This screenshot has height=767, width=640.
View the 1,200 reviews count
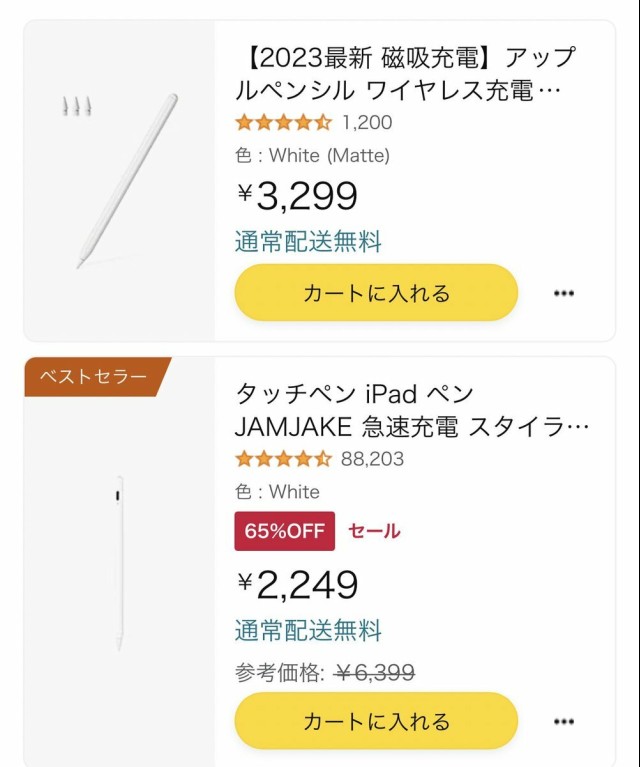coord(367,123)
